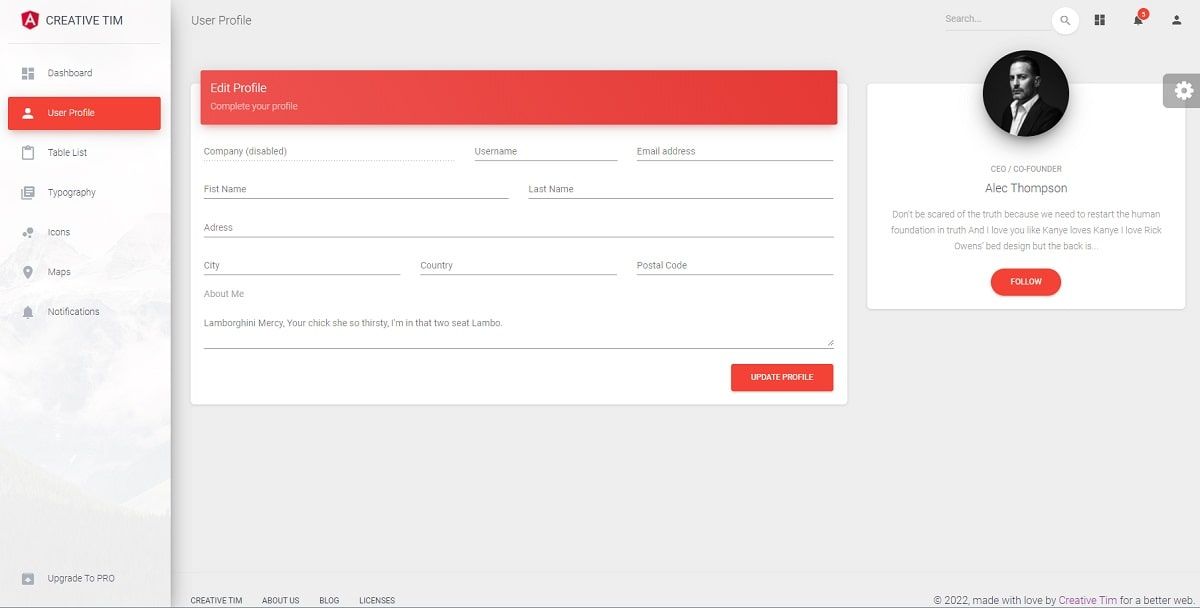Click the search magnifier icon

(1065, 20)
